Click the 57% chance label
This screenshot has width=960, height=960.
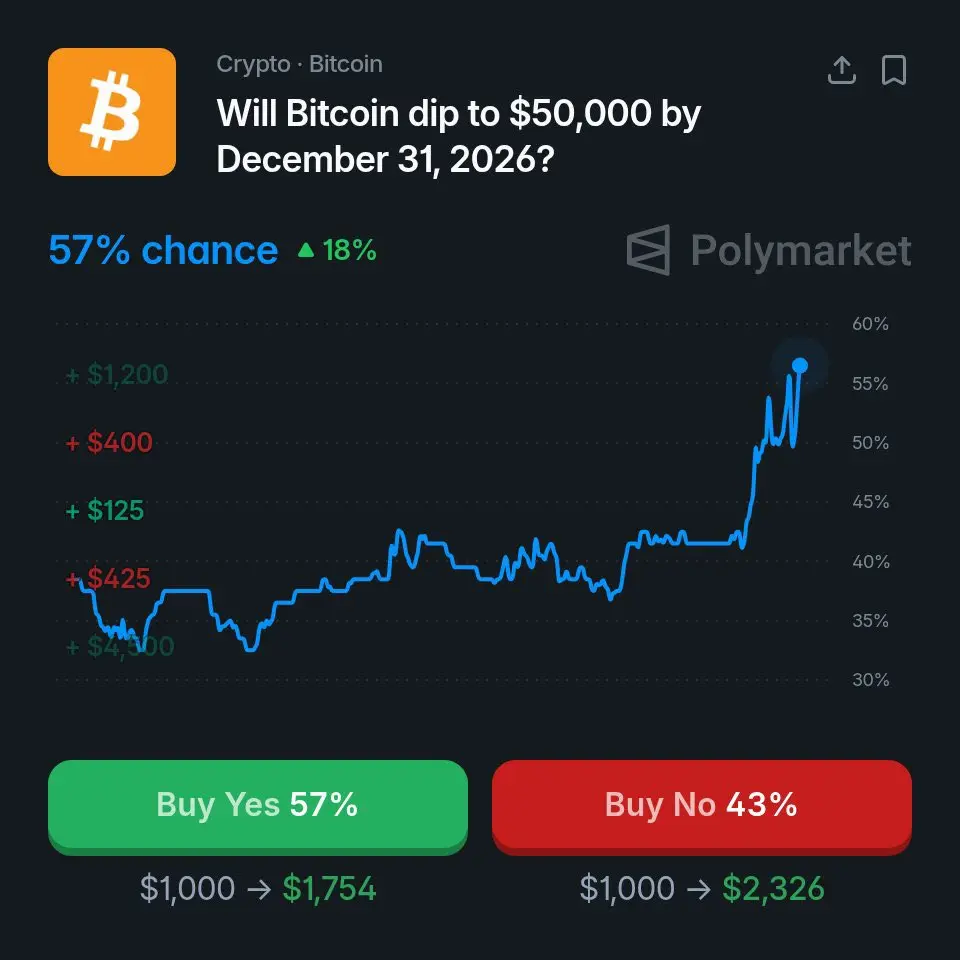[x=163, y=250]
